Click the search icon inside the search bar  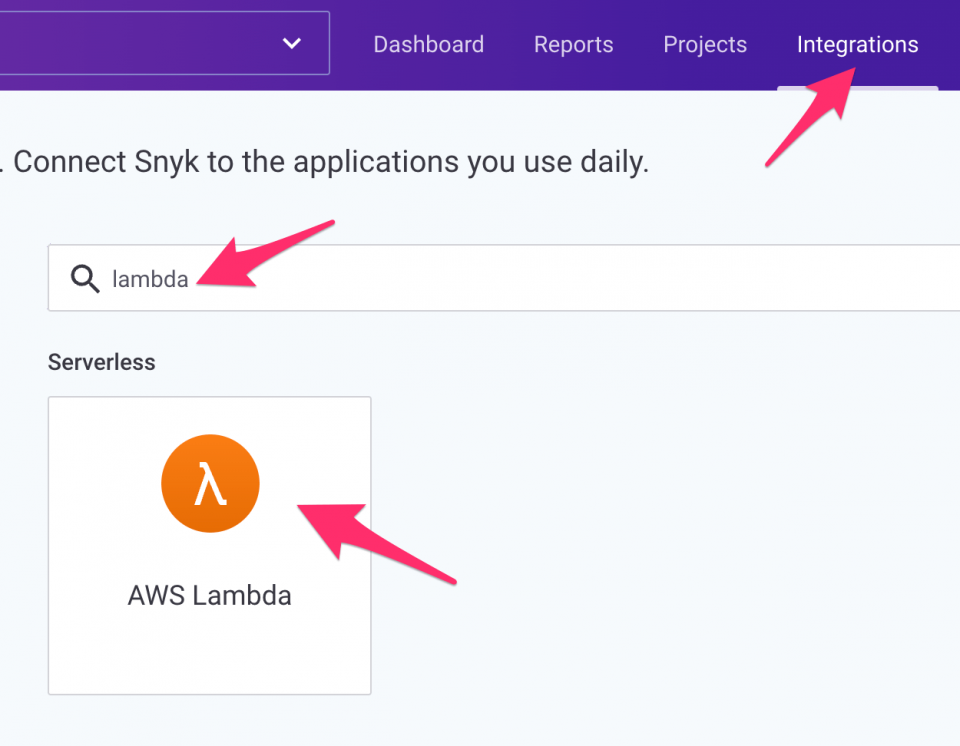pyautogui.click(x=84, y=278)
